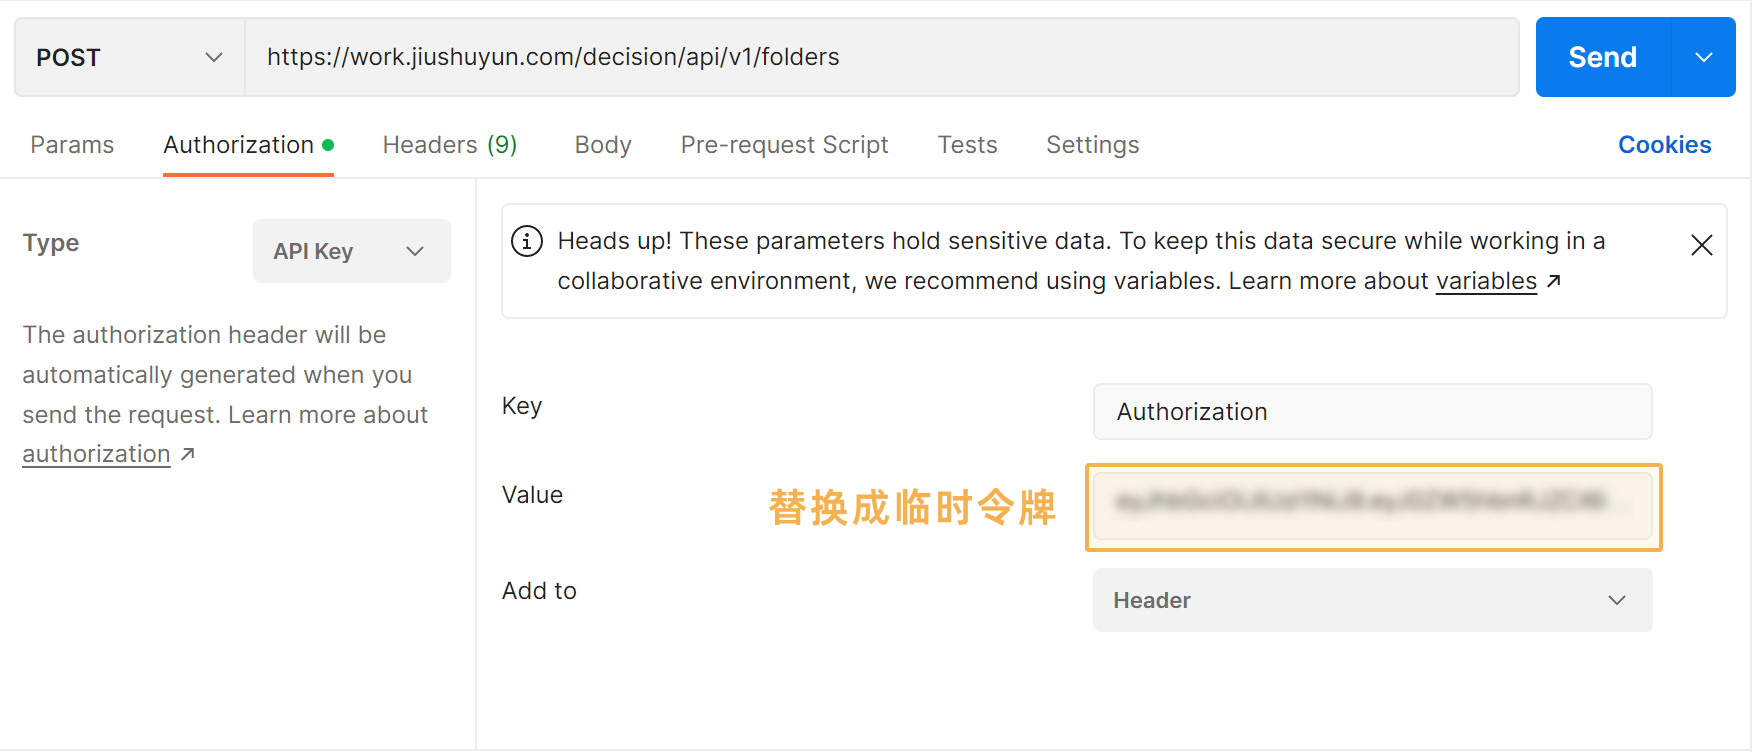Focus the blurred Value token field

[1371, 505]
